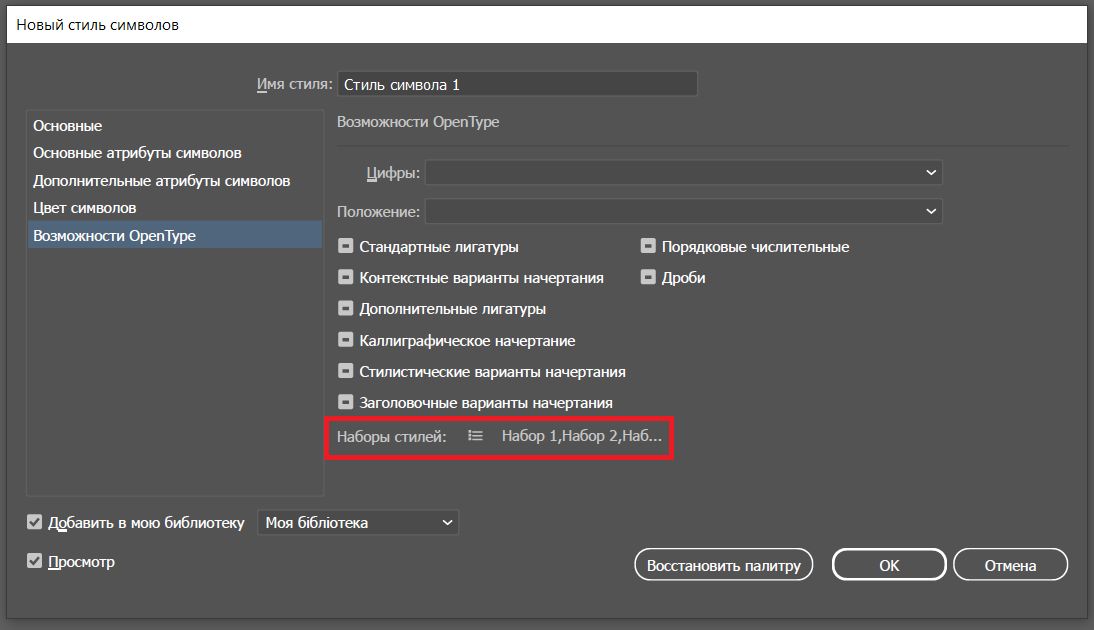
Task: Open the Цифры dropdown
Action: tap(684, 173)
